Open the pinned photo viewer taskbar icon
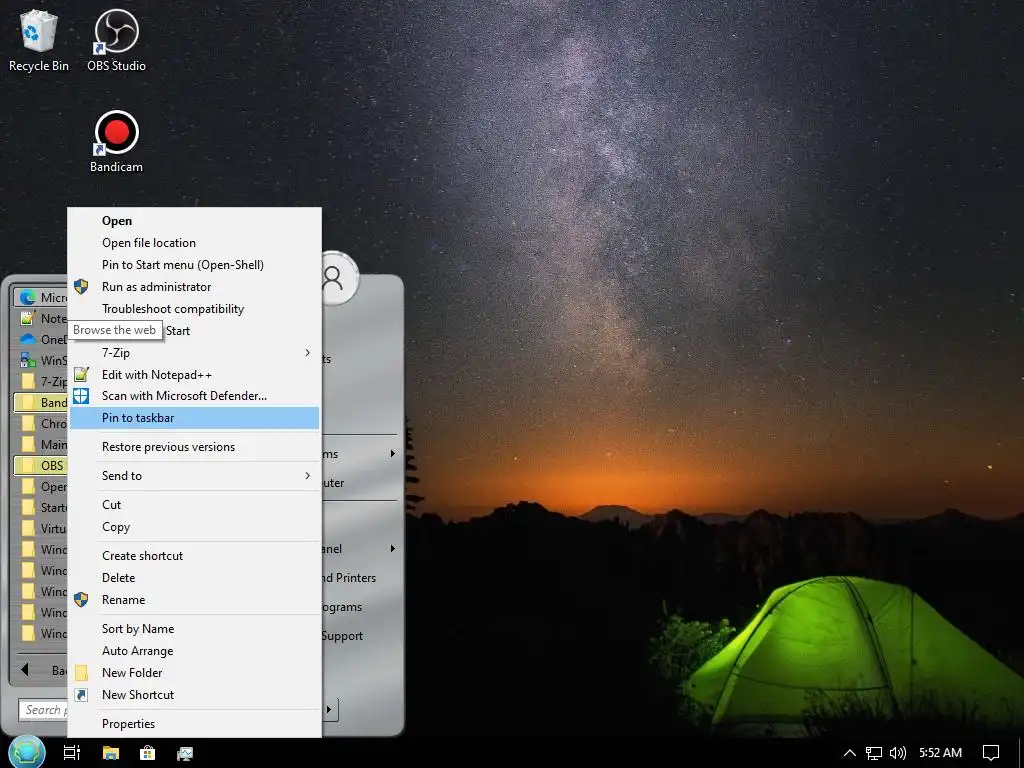 [x=185, y=753]
